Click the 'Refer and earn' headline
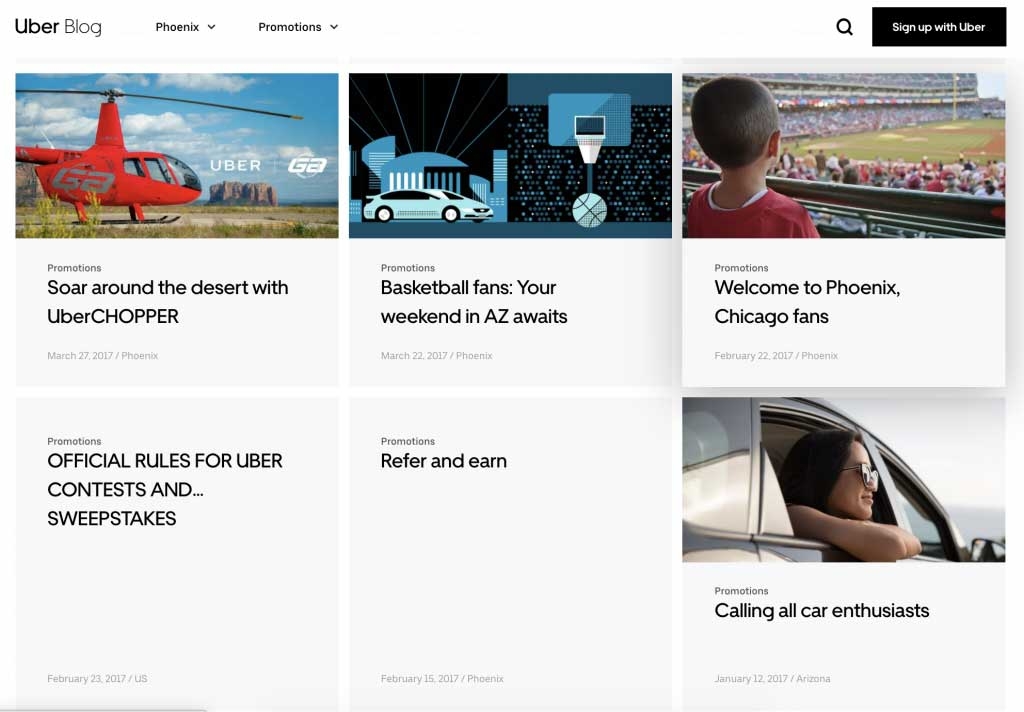 pos(443,461)
